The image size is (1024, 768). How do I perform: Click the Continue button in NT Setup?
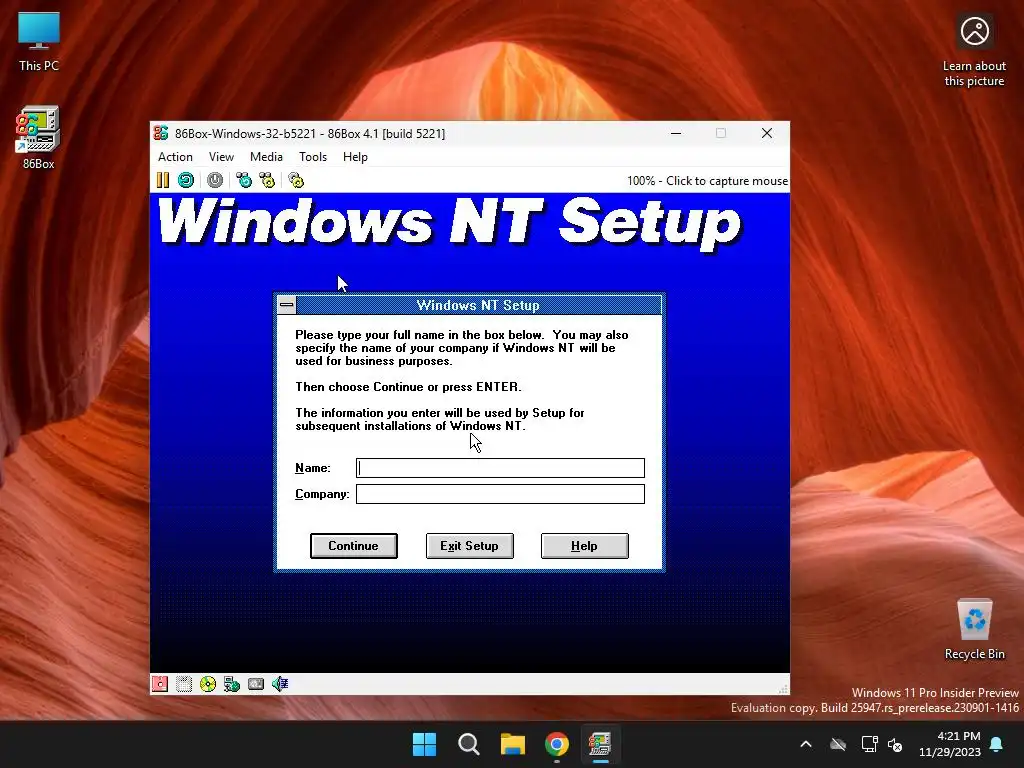pos(353,546)
